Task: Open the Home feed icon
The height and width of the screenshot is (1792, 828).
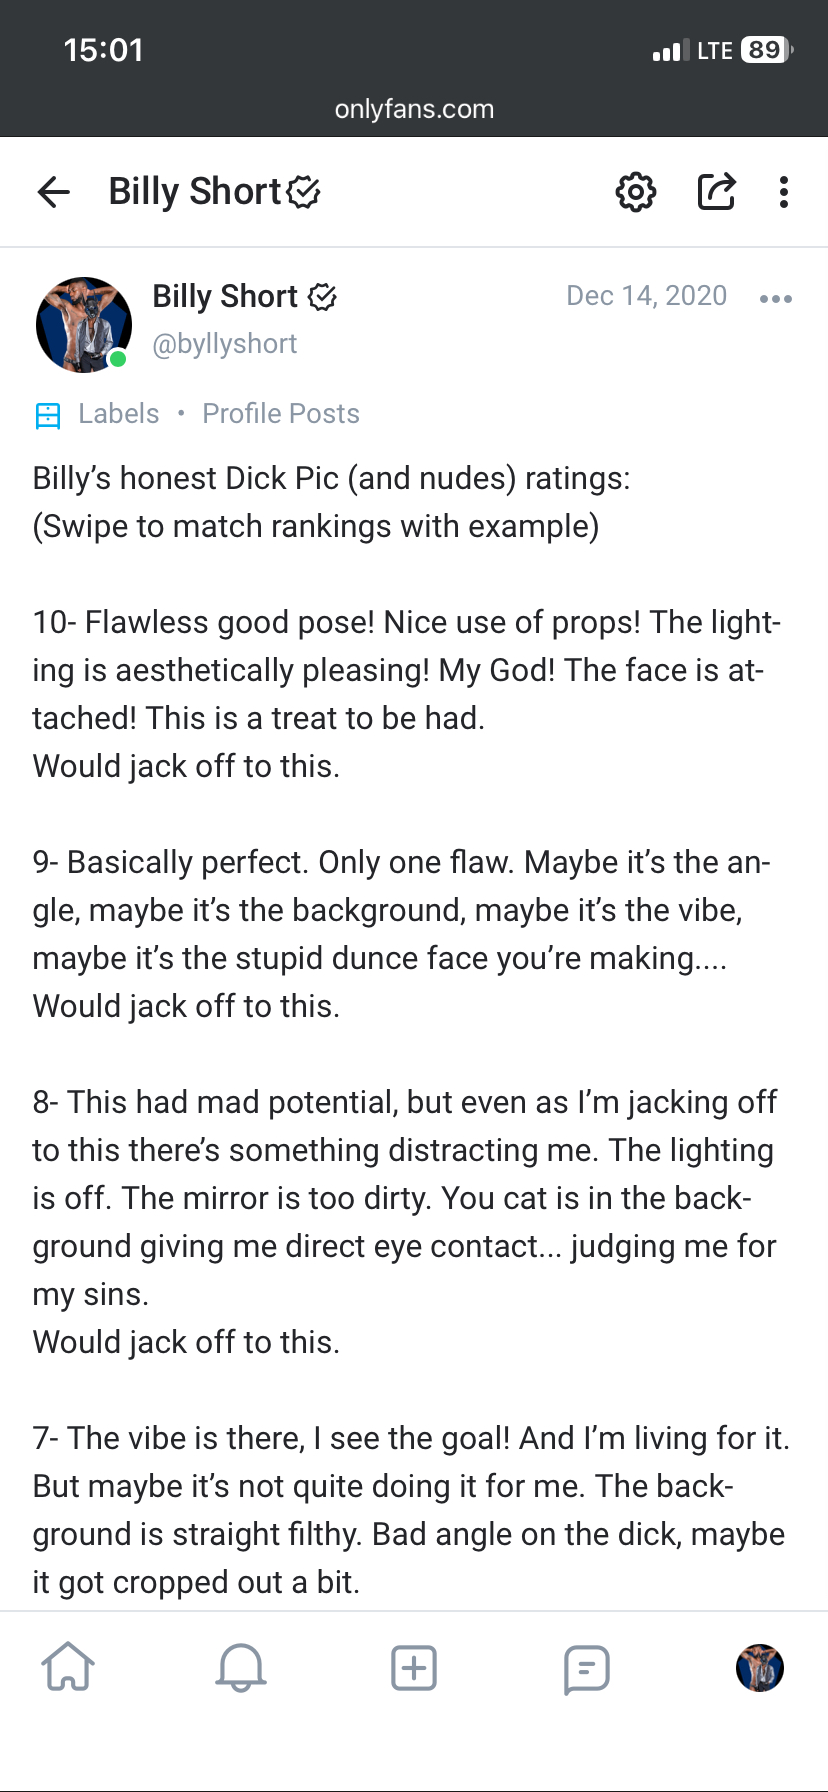Action: [68, 1668]
